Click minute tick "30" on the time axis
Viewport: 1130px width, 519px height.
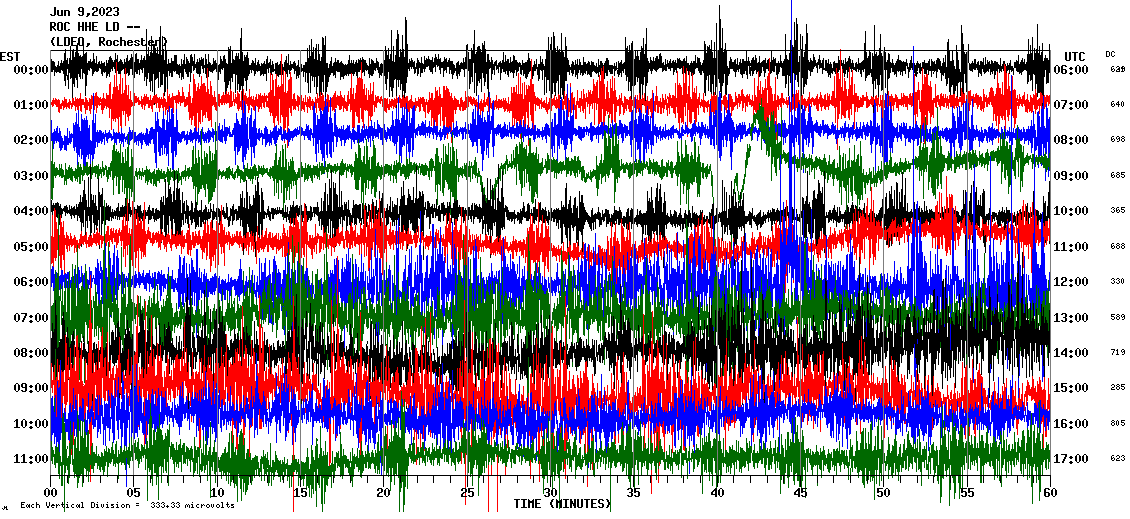550,493
